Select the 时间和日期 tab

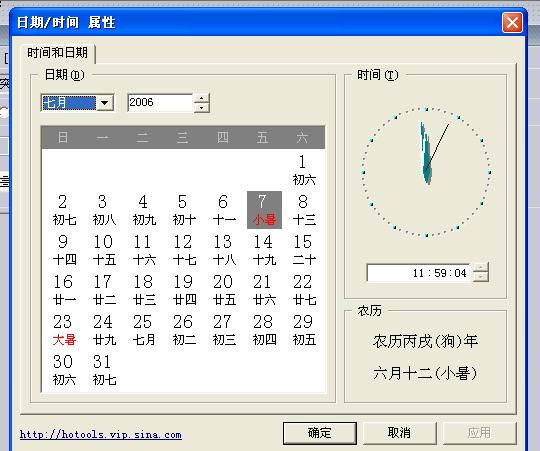point(58,53)
